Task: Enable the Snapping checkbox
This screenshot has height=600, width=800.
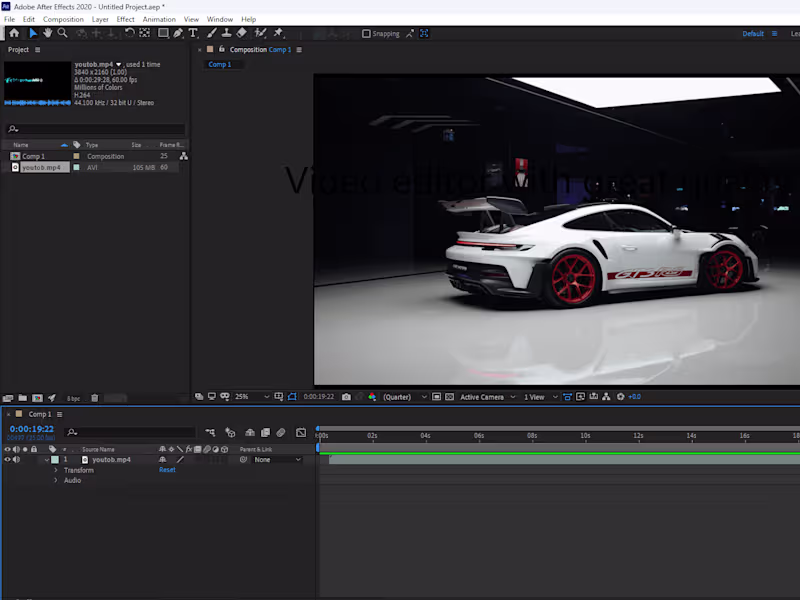Action: point(368,33)
